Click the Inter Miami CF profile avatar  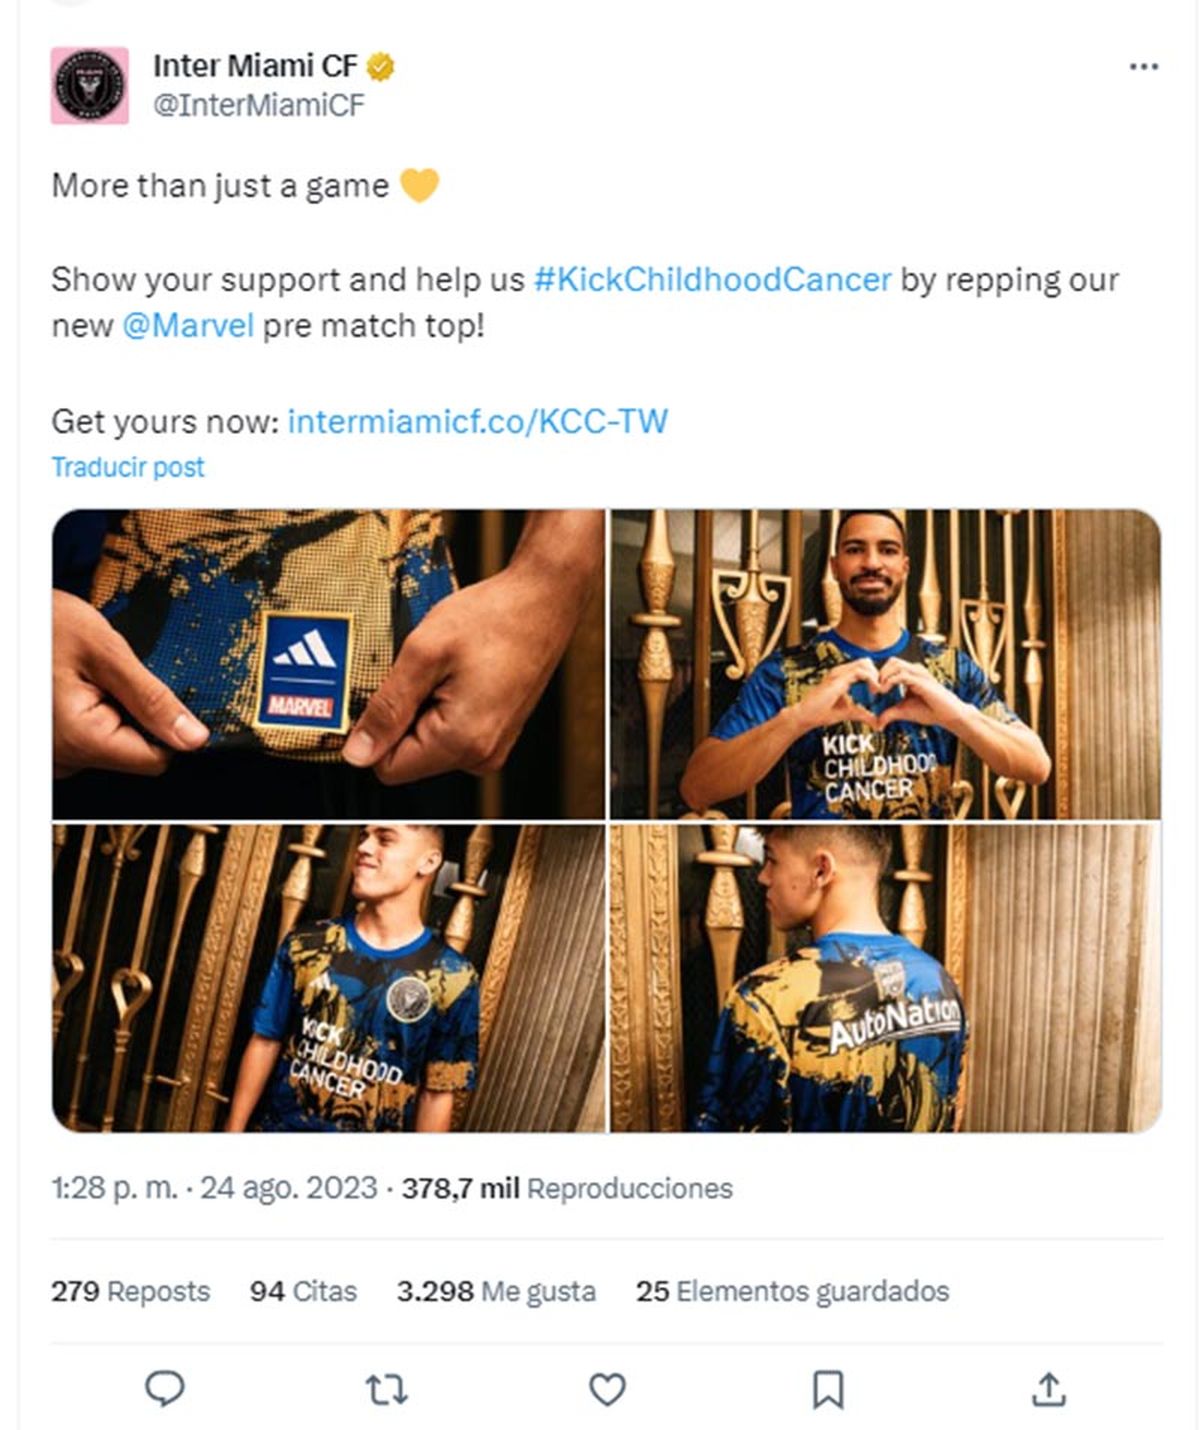click(90, 86)
